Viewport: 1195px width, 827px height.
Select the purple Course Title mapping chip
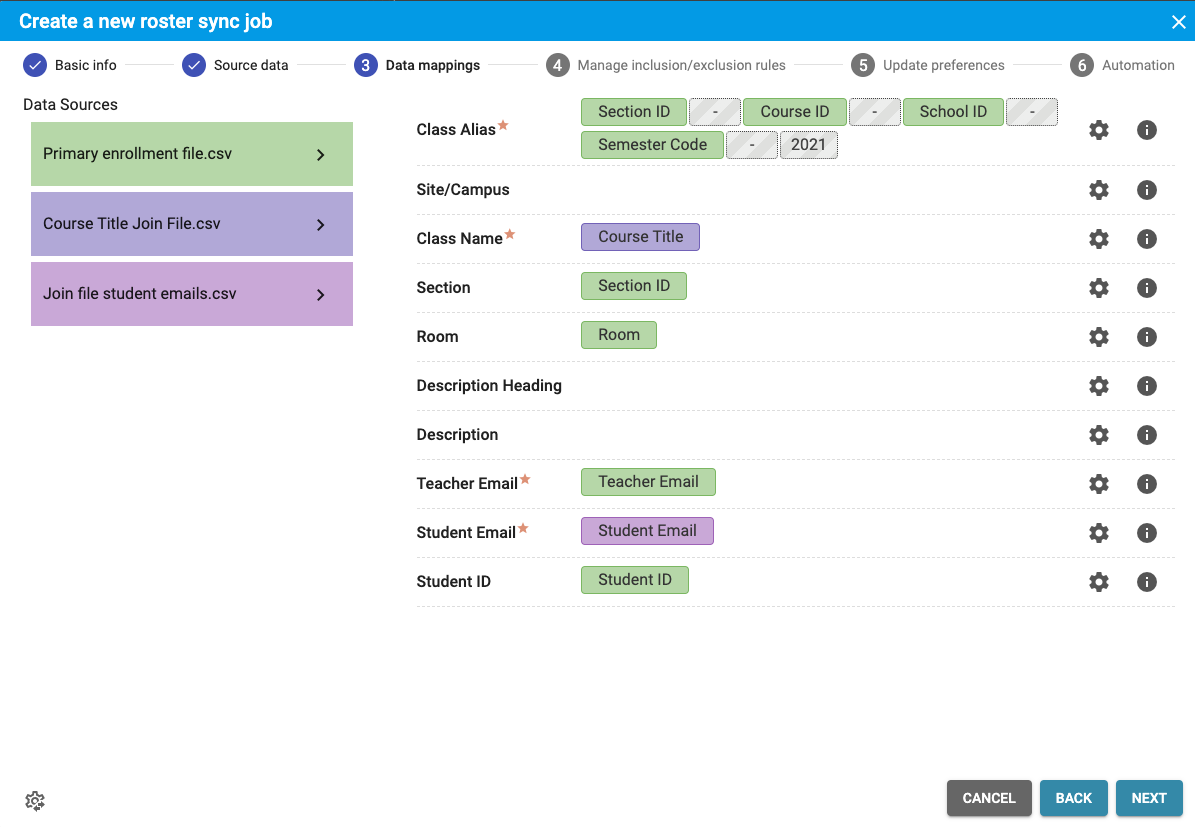point(640,237)
